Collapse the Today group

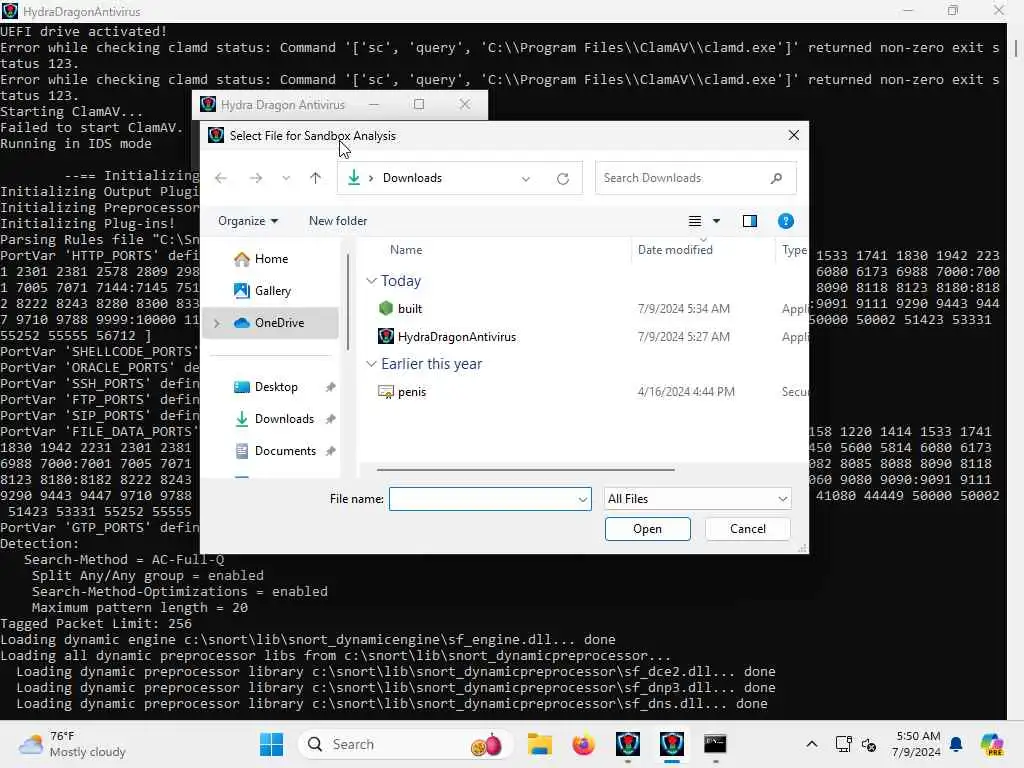(x=371, y=281)
